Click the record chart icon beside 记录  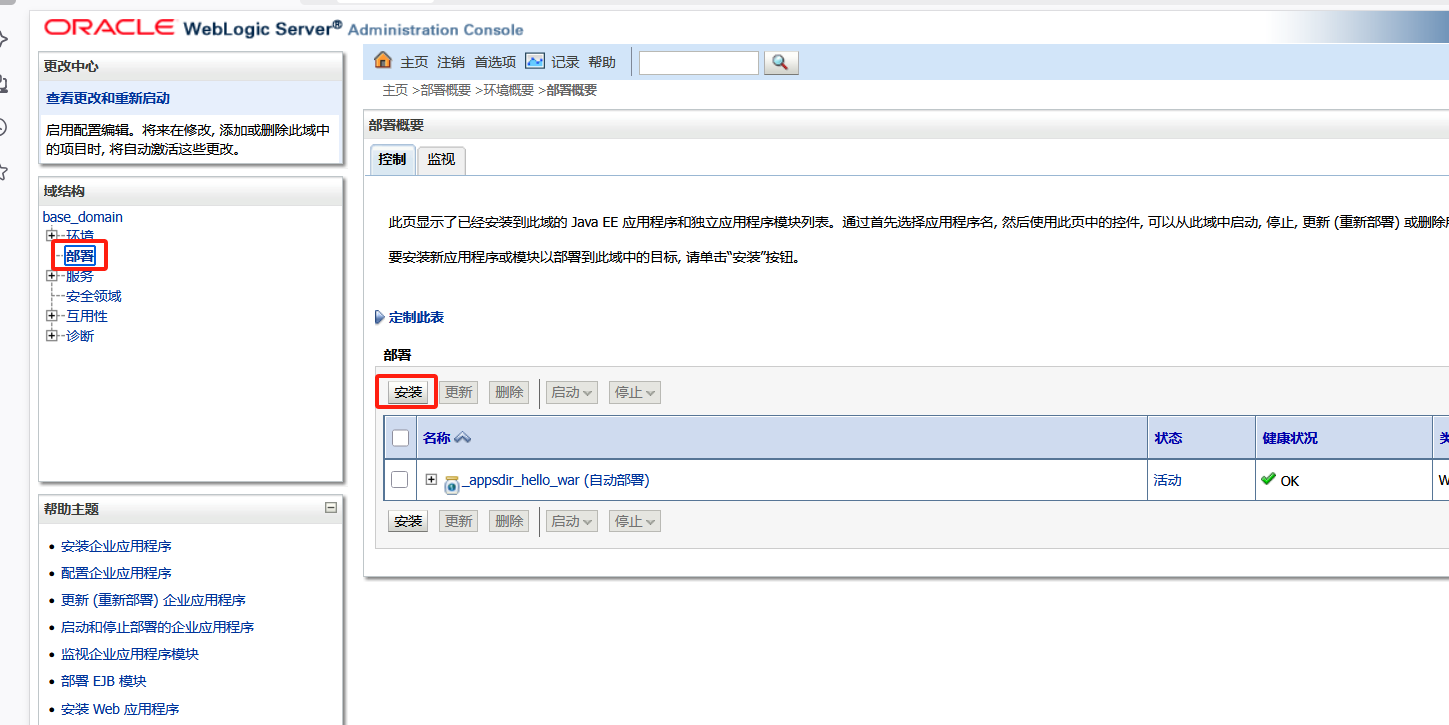(535, 61)
